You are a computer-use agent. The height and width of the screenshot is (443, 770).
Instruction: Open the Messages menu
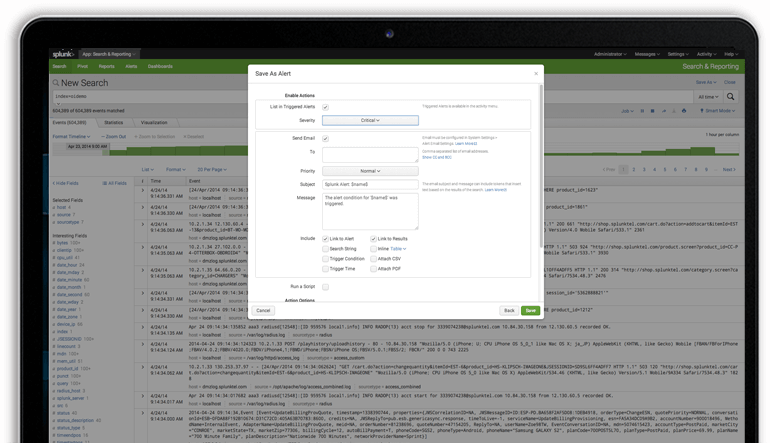(x=647, y=55)
